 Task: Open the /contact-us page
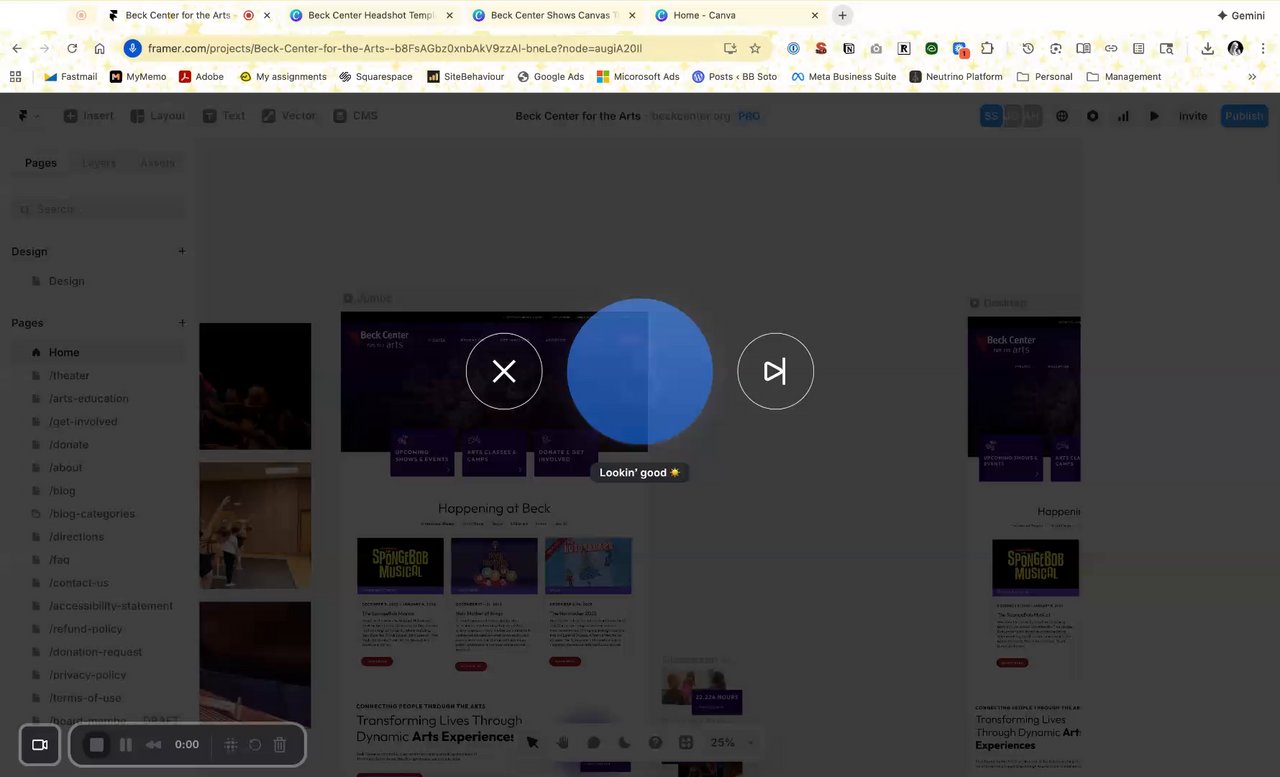[98, 582]
